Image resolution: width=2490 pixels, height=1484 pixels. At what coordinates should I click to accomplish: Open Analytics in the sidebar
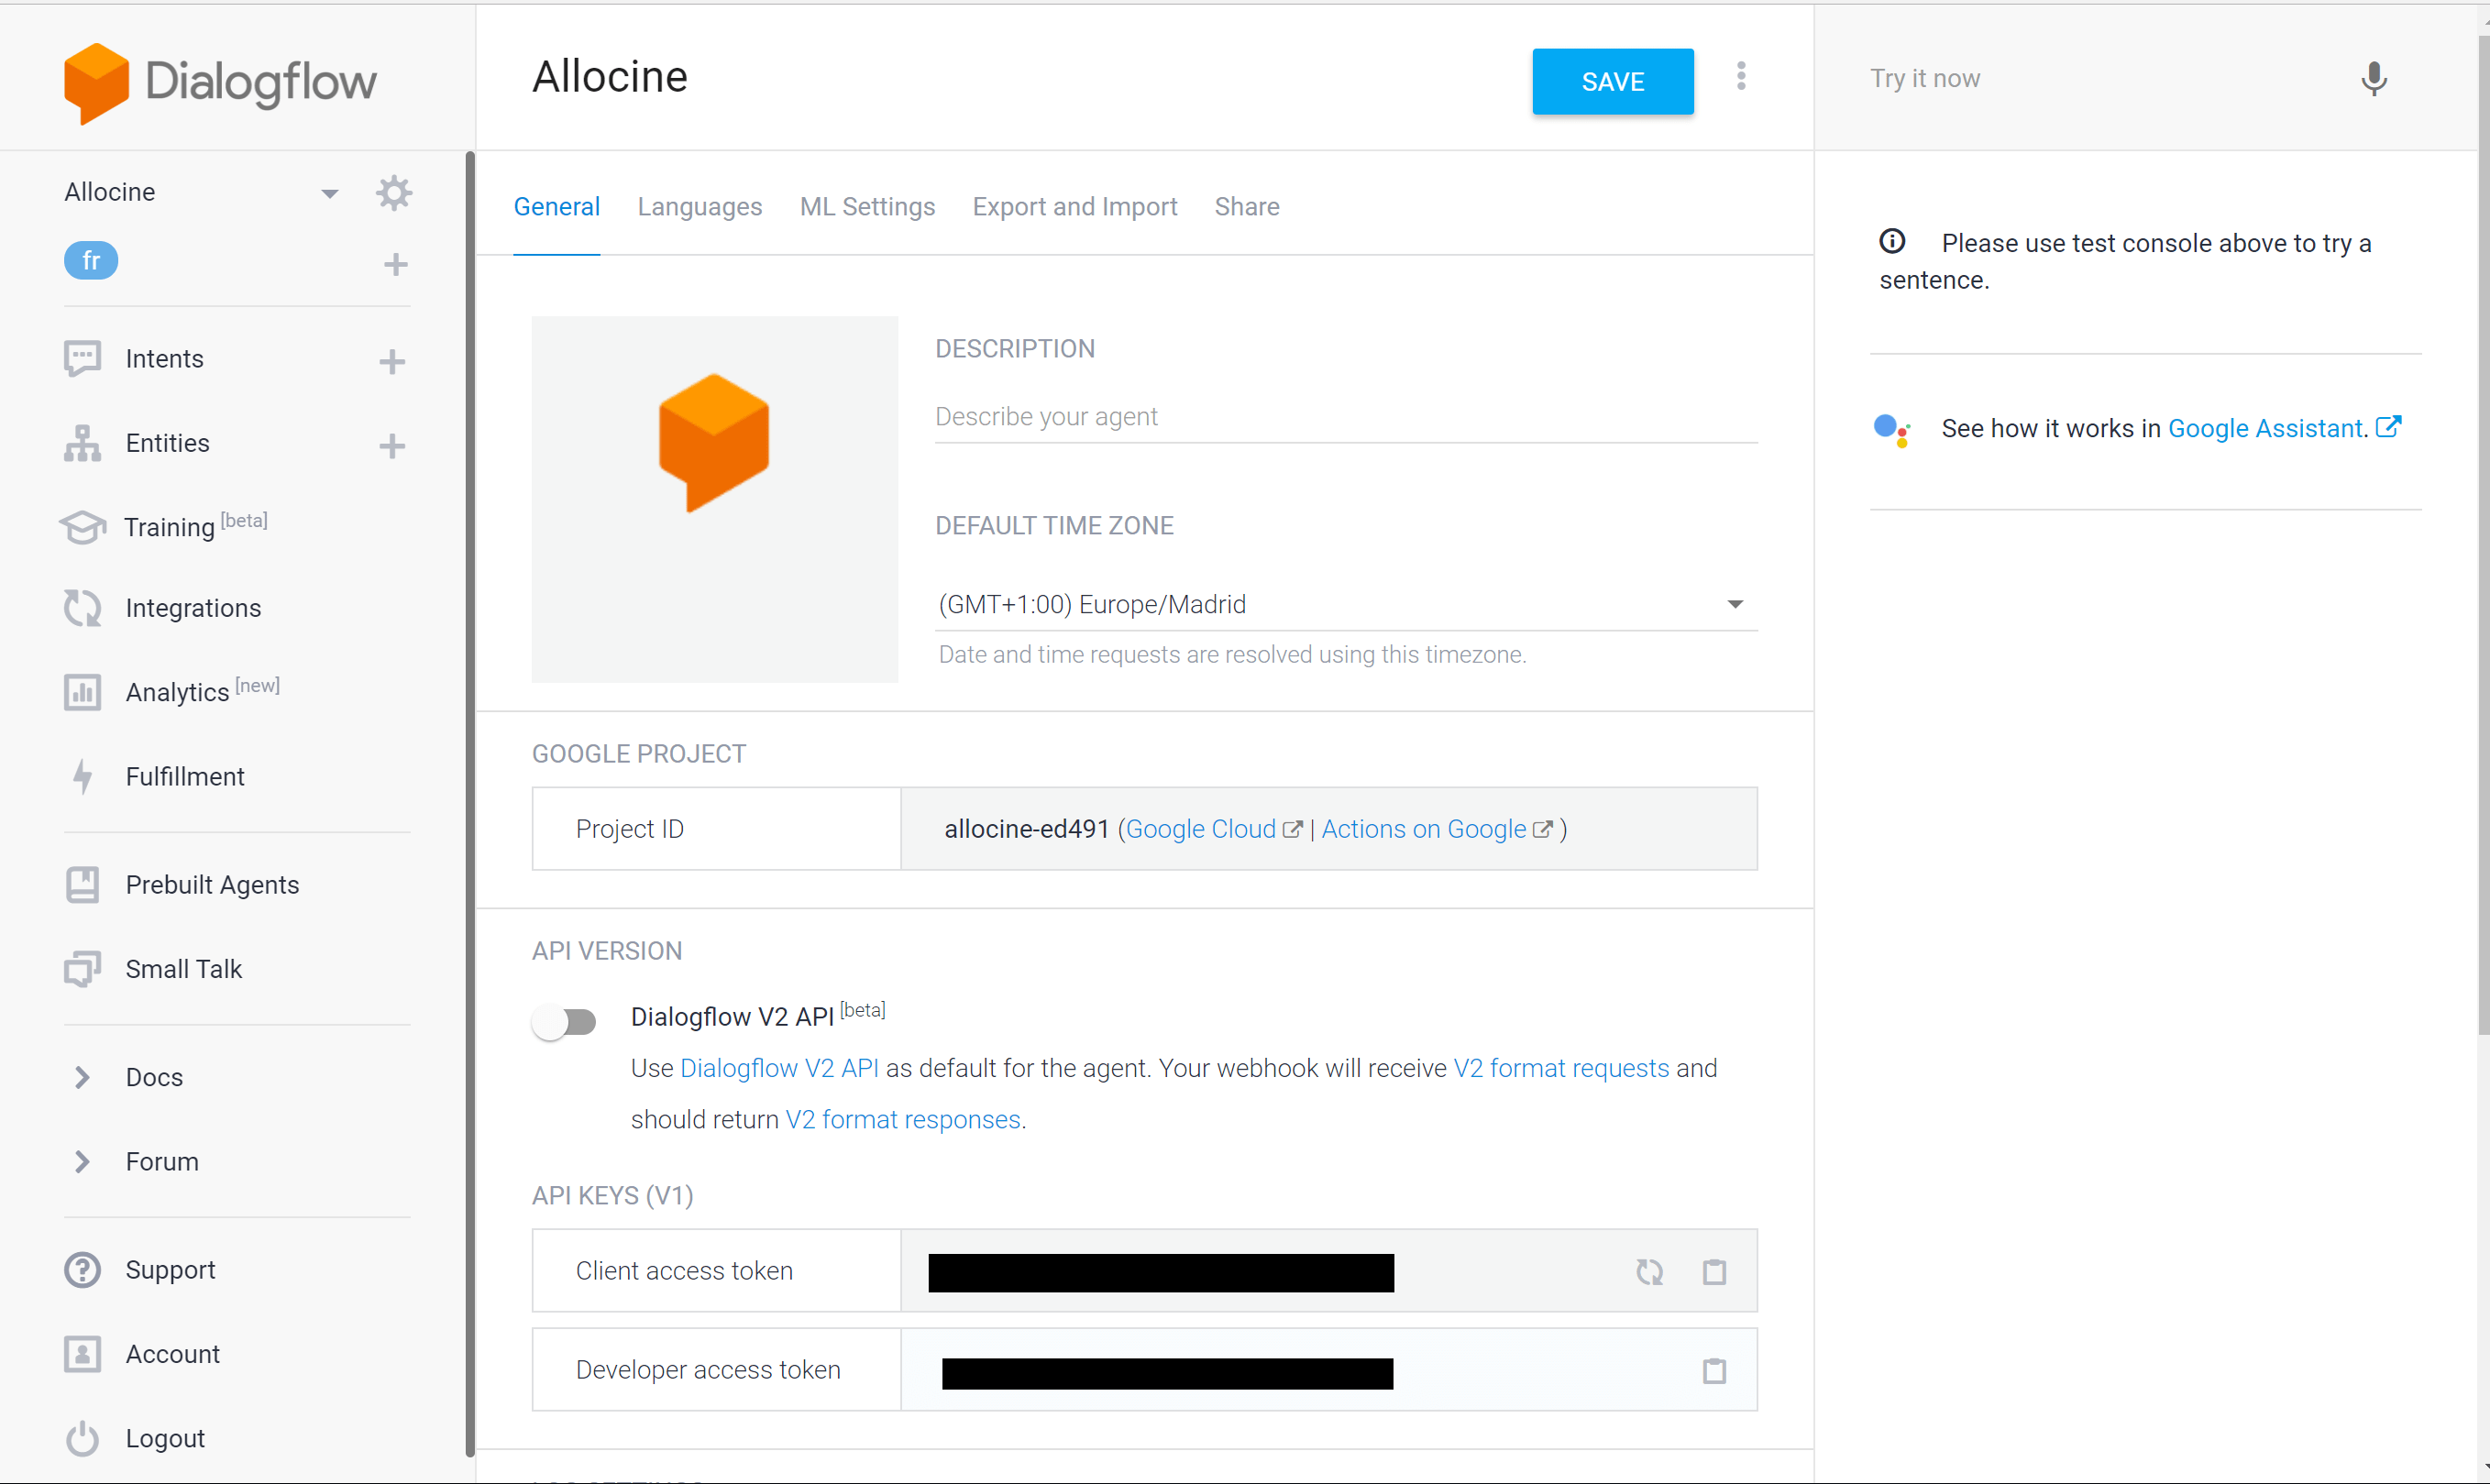(202, 690)
